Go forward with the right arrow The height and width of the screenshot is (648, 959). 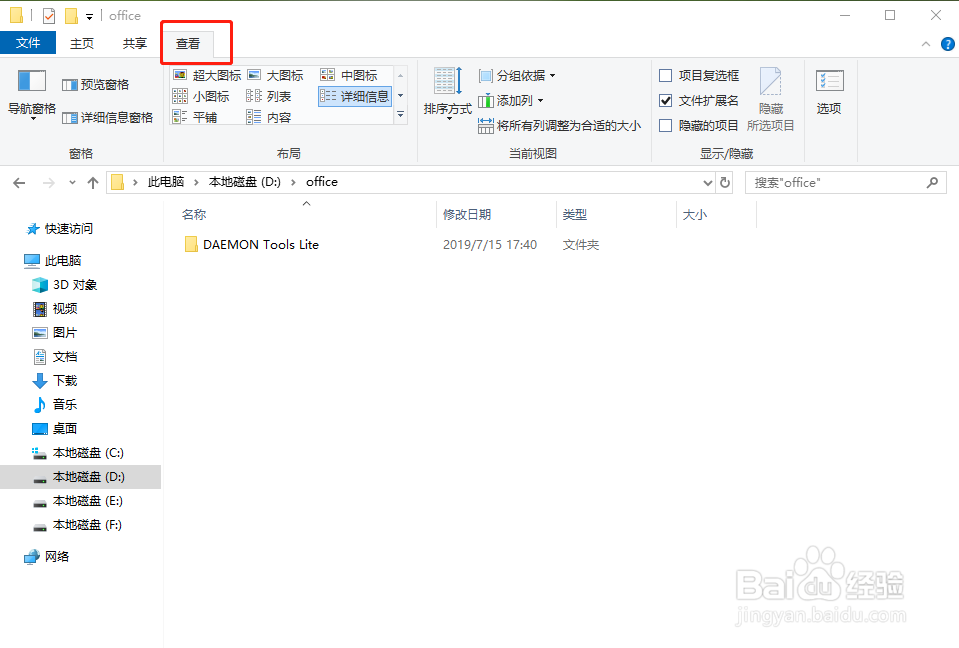(x=48, y=182)
